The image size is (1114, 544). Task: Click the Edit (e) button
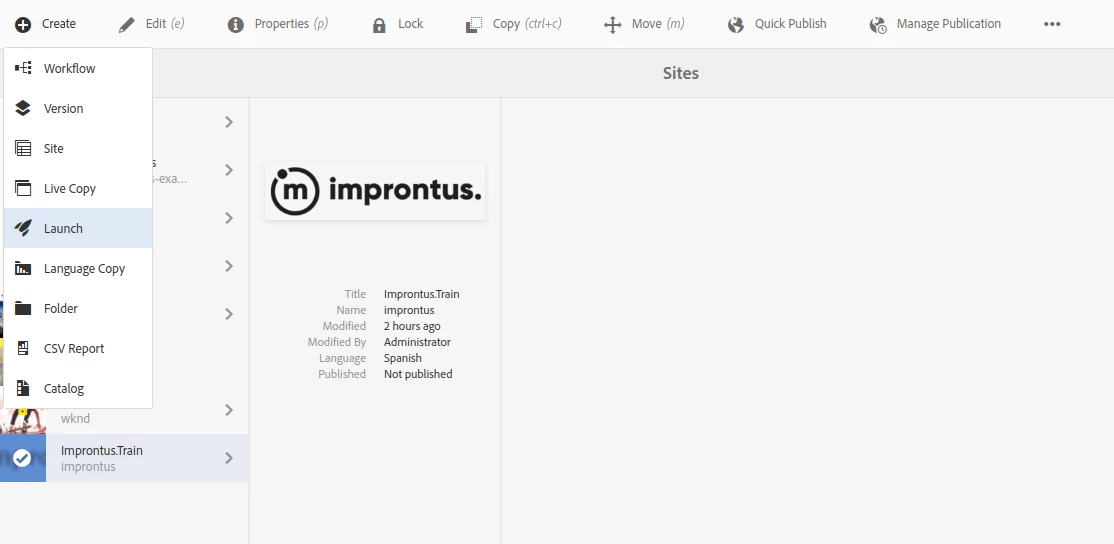click(151, 24)
